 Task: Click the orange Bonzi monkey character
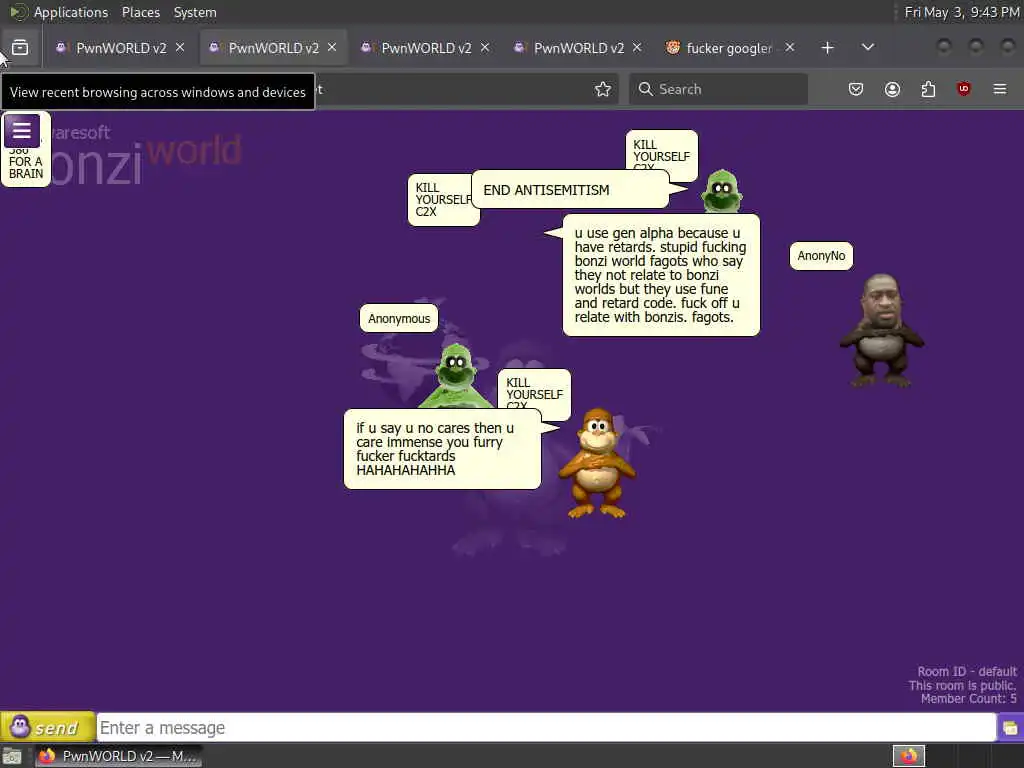coord(597,464)
